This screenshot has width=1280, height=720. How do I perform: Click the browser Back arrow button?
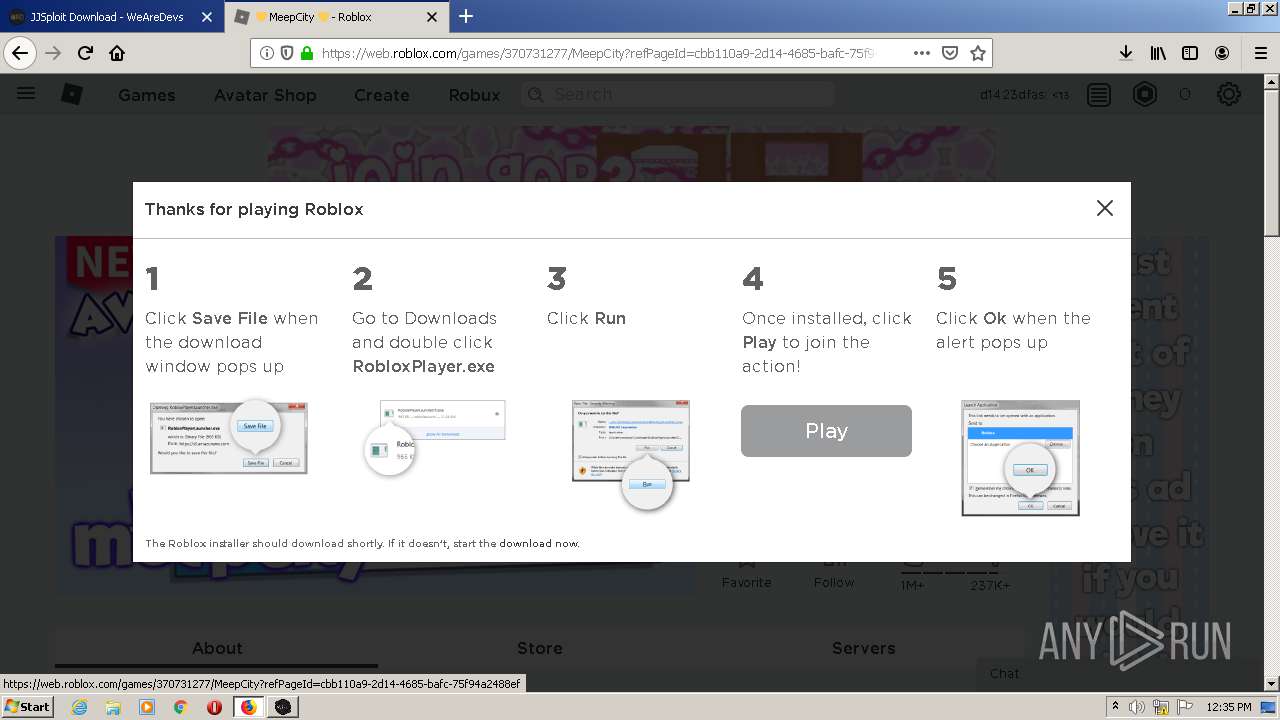click(x=20, y=53)
